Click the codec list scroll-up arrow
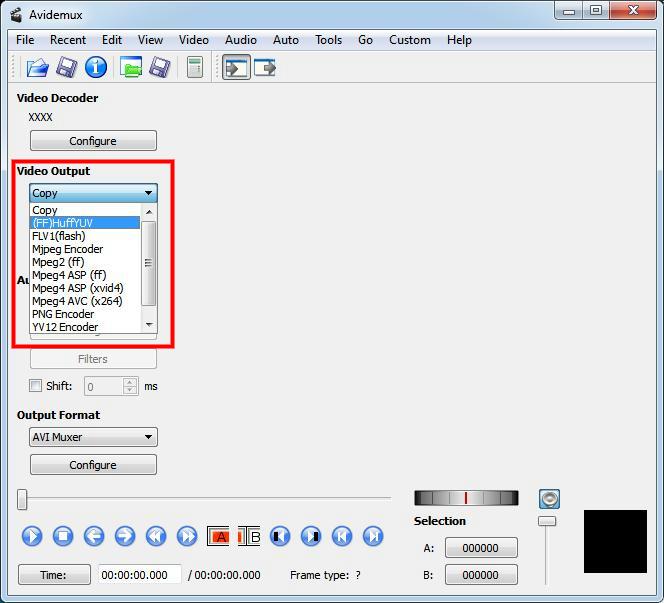 (x=149, y=211)
